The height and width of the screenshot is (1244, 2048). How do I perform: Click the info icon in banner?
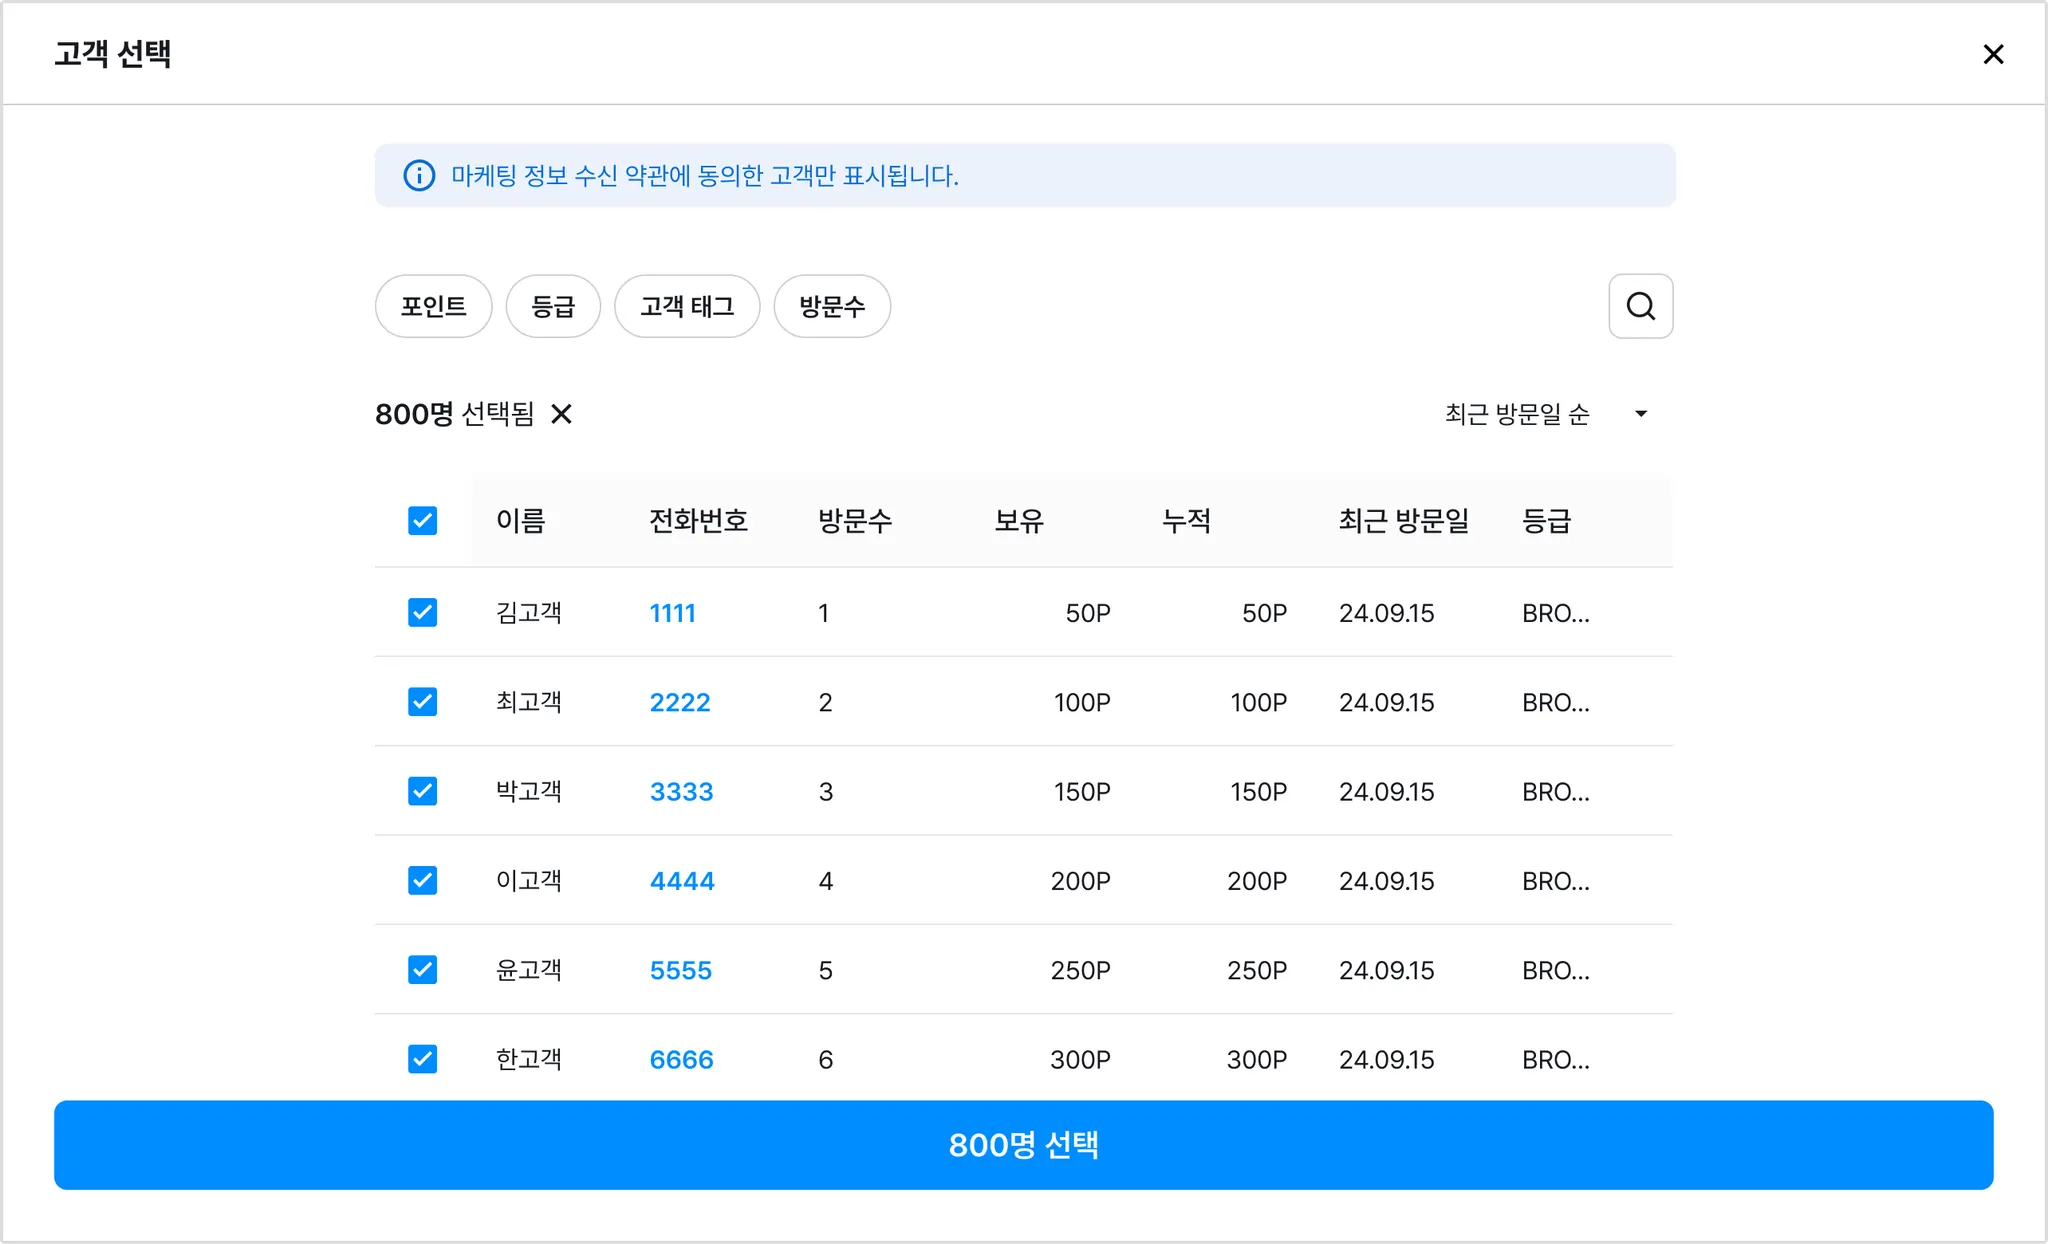(x=419, y=176)
